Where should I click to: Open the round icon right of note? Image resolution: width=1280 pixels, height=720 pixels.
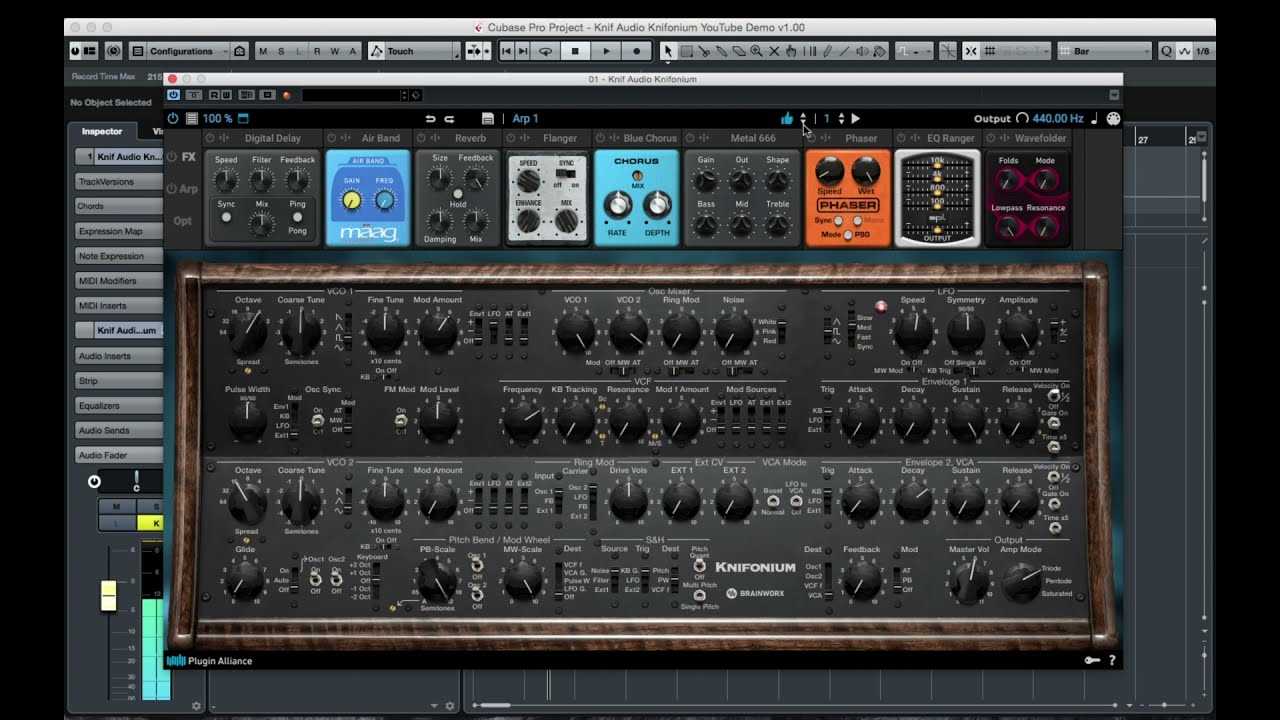click(x=1113, y=118)
